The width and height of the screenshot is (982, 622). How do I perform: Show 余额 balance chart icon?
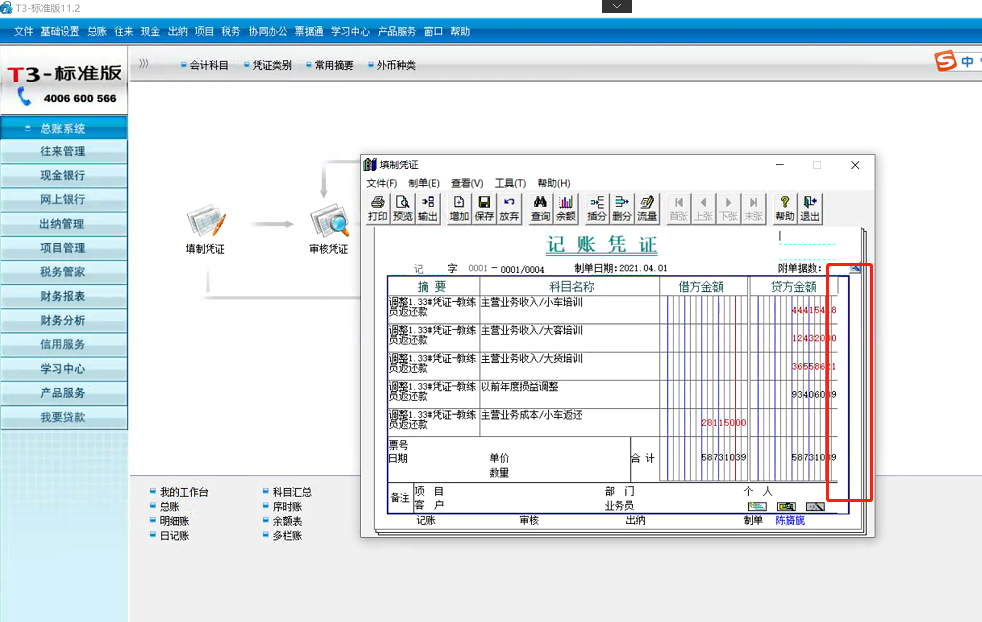(x=566, y=209)
